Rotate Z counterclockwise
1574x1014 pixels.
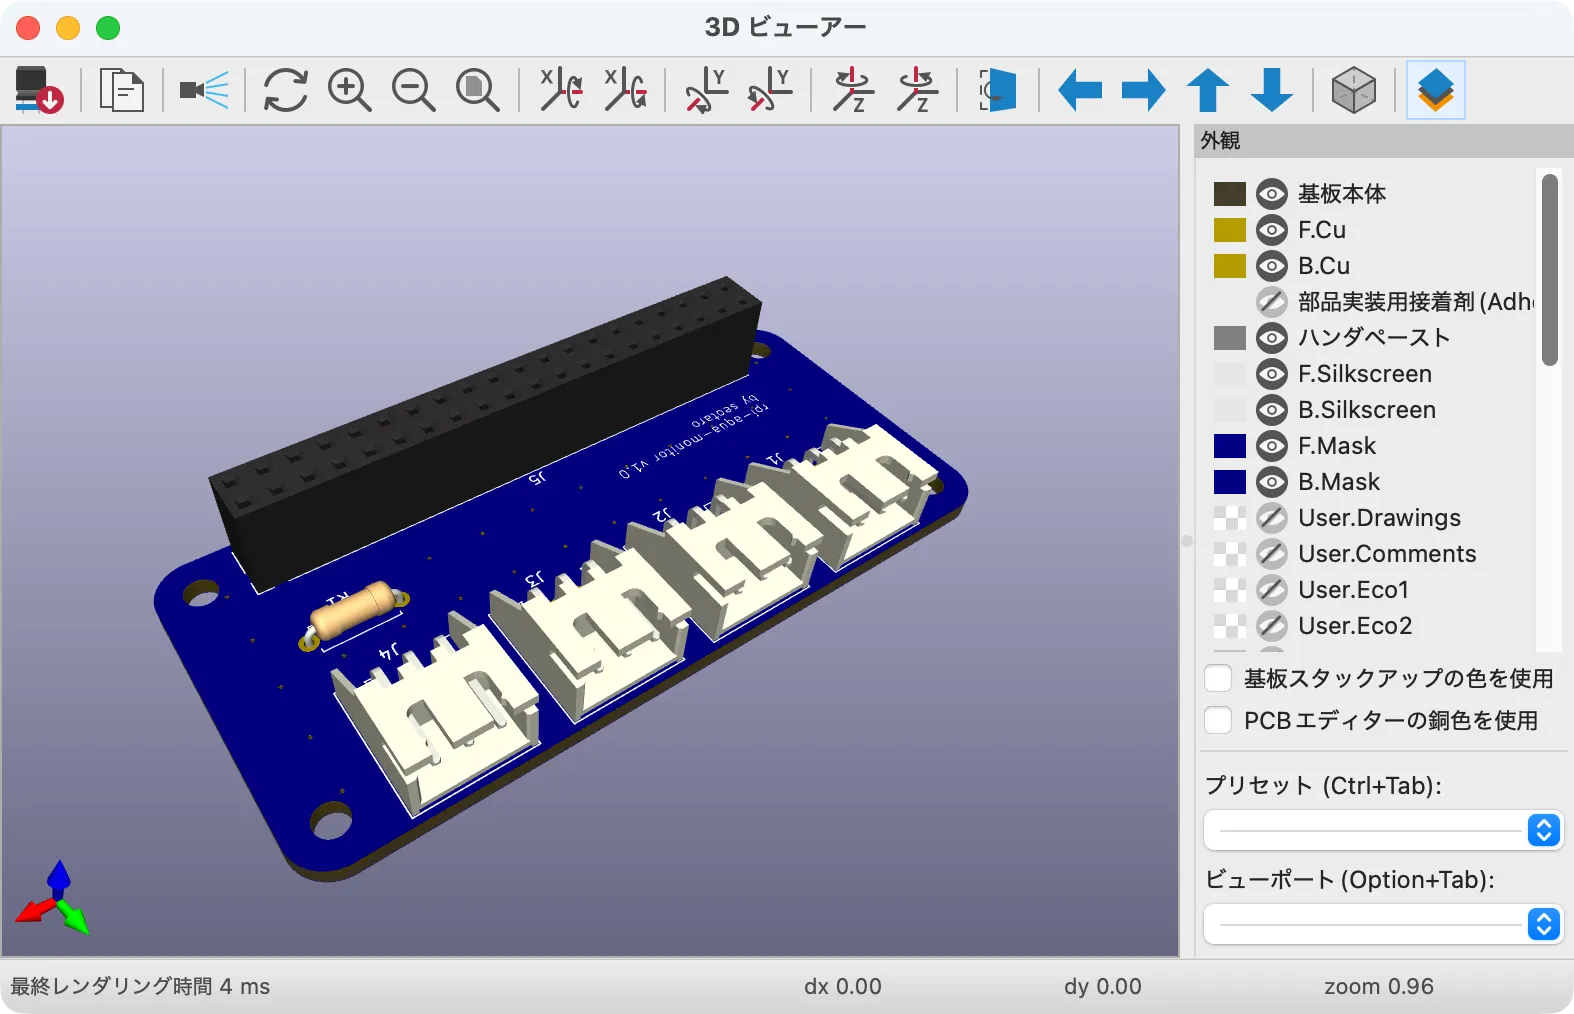click(917, 90)
